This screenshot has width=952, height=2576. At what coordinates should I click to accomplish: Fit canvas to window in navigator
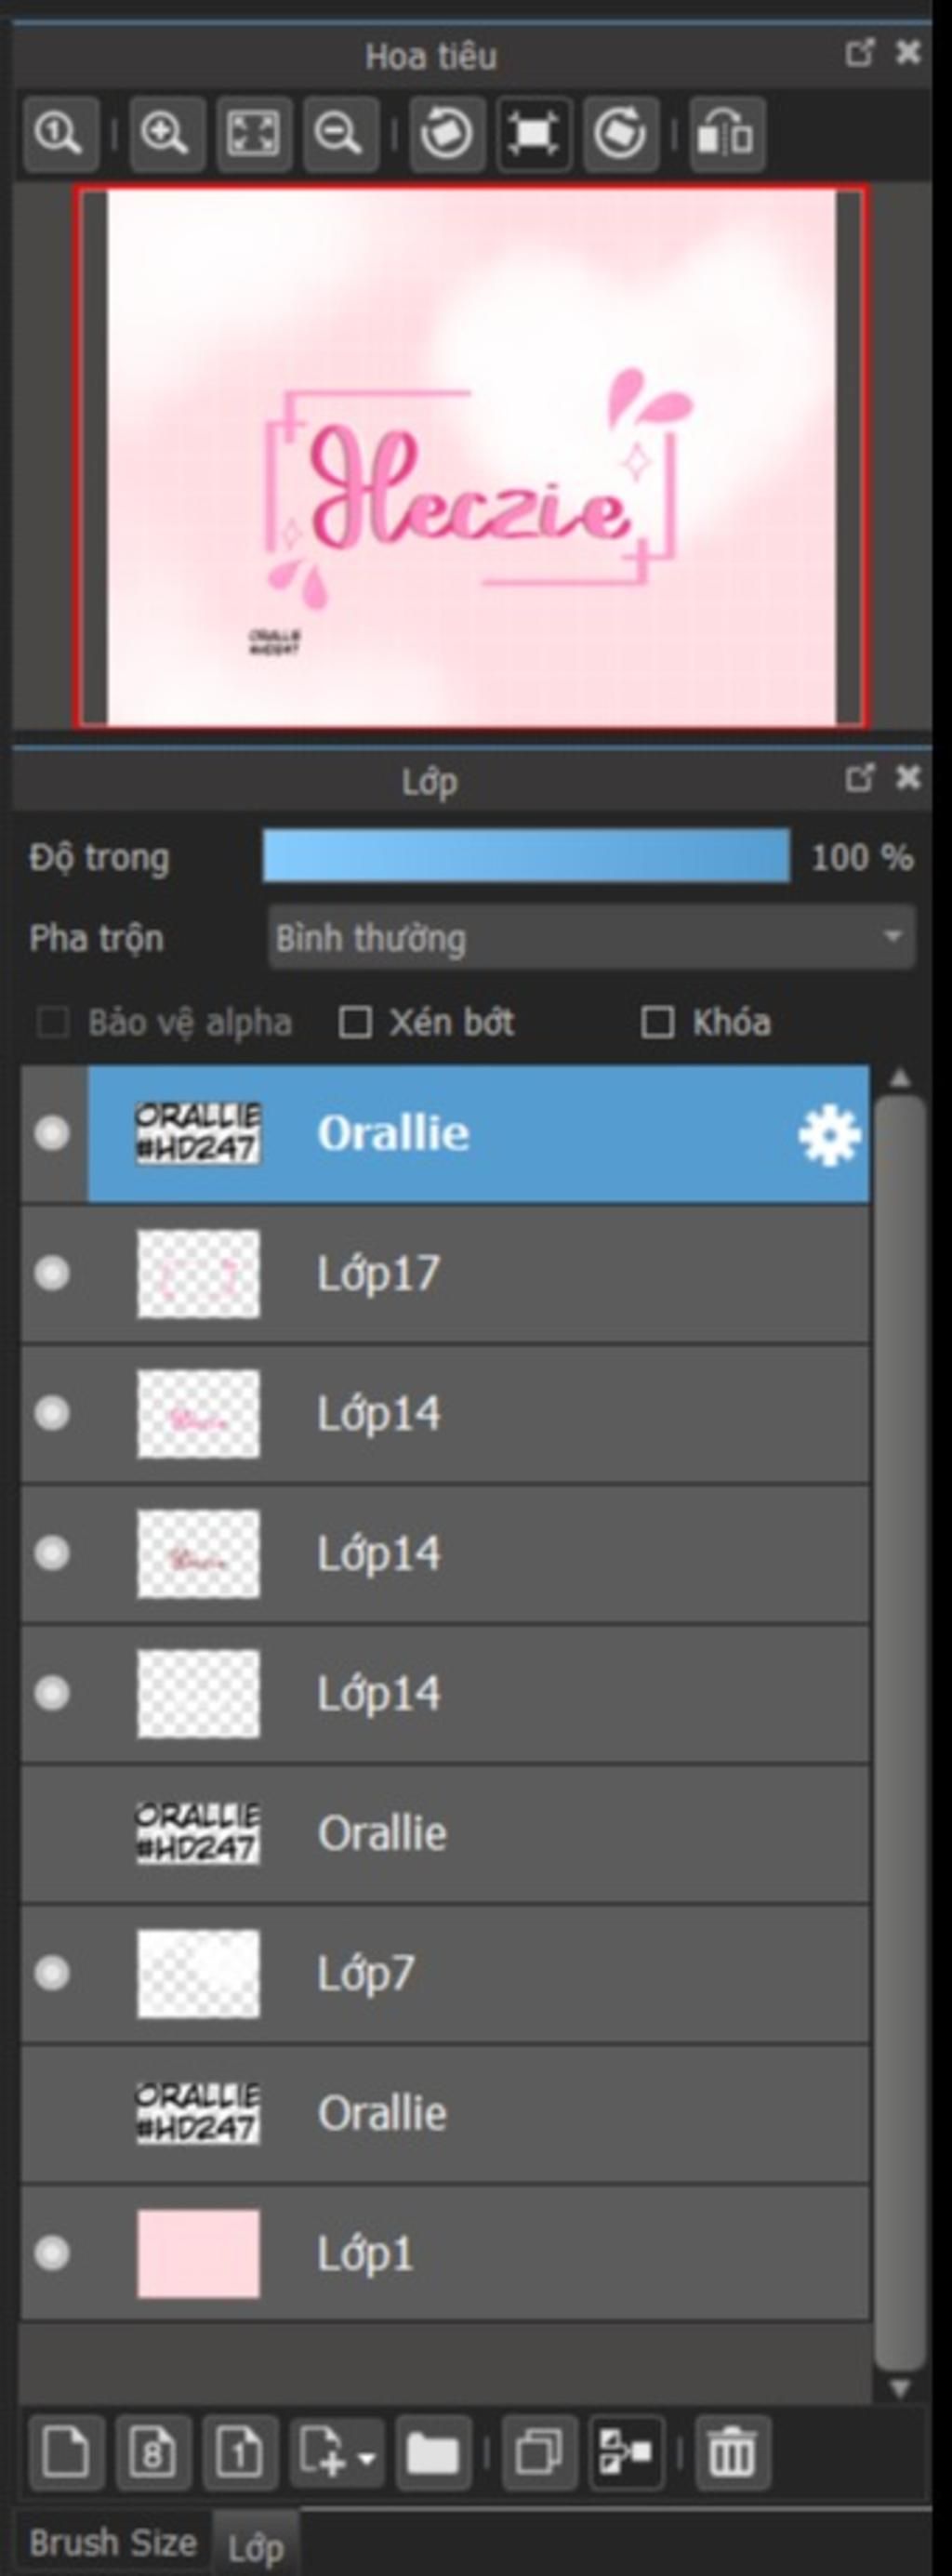[254, 134]
